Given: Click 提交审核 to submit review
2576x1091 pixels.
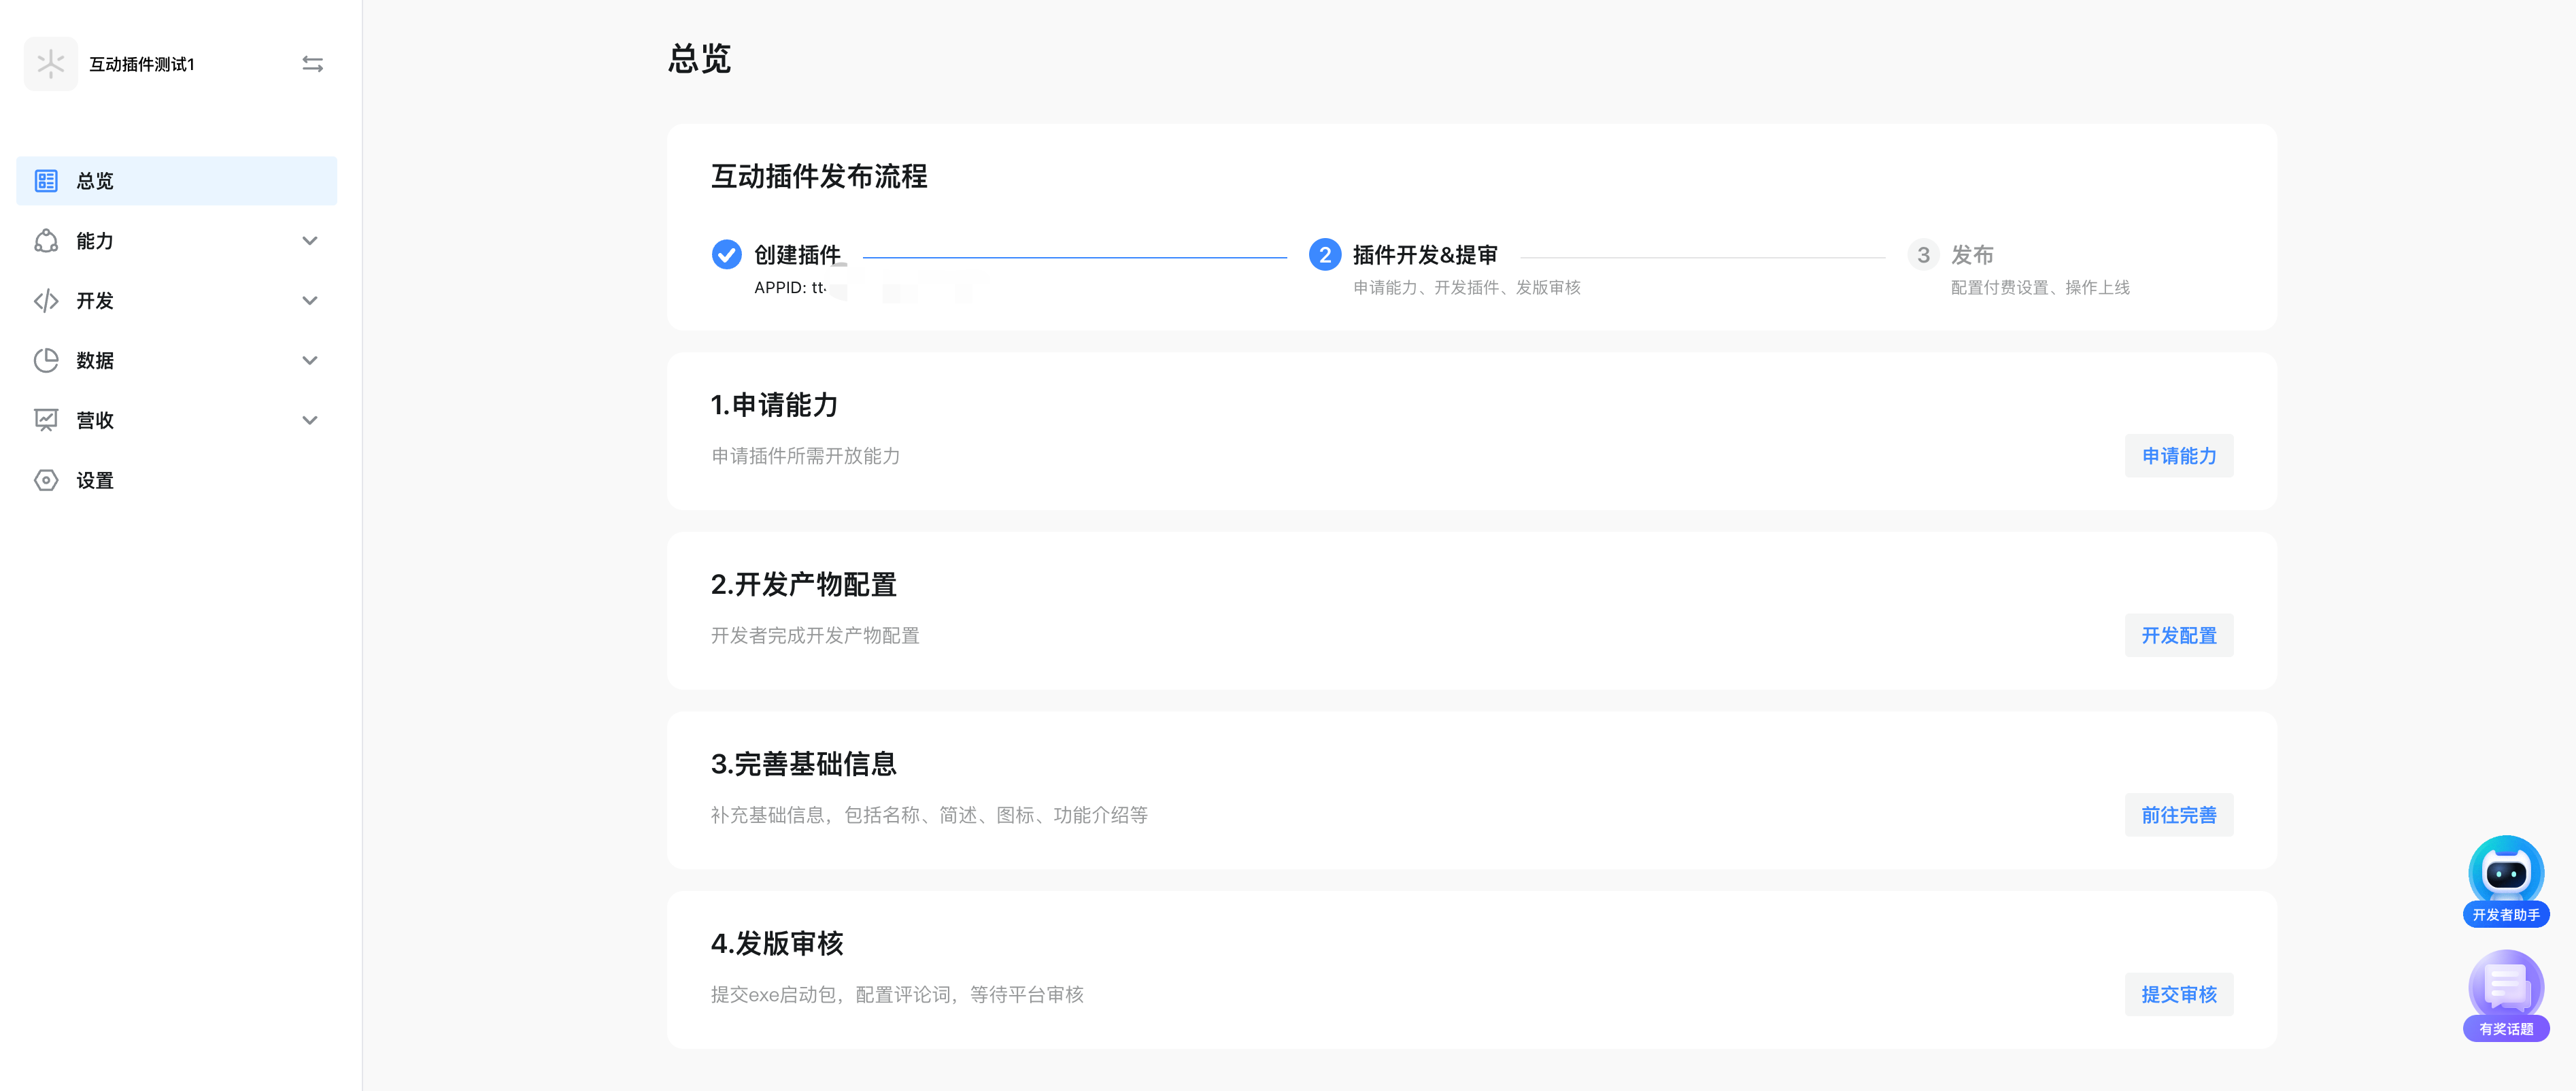Looking at the screenshot, I should coord(2179,994).
